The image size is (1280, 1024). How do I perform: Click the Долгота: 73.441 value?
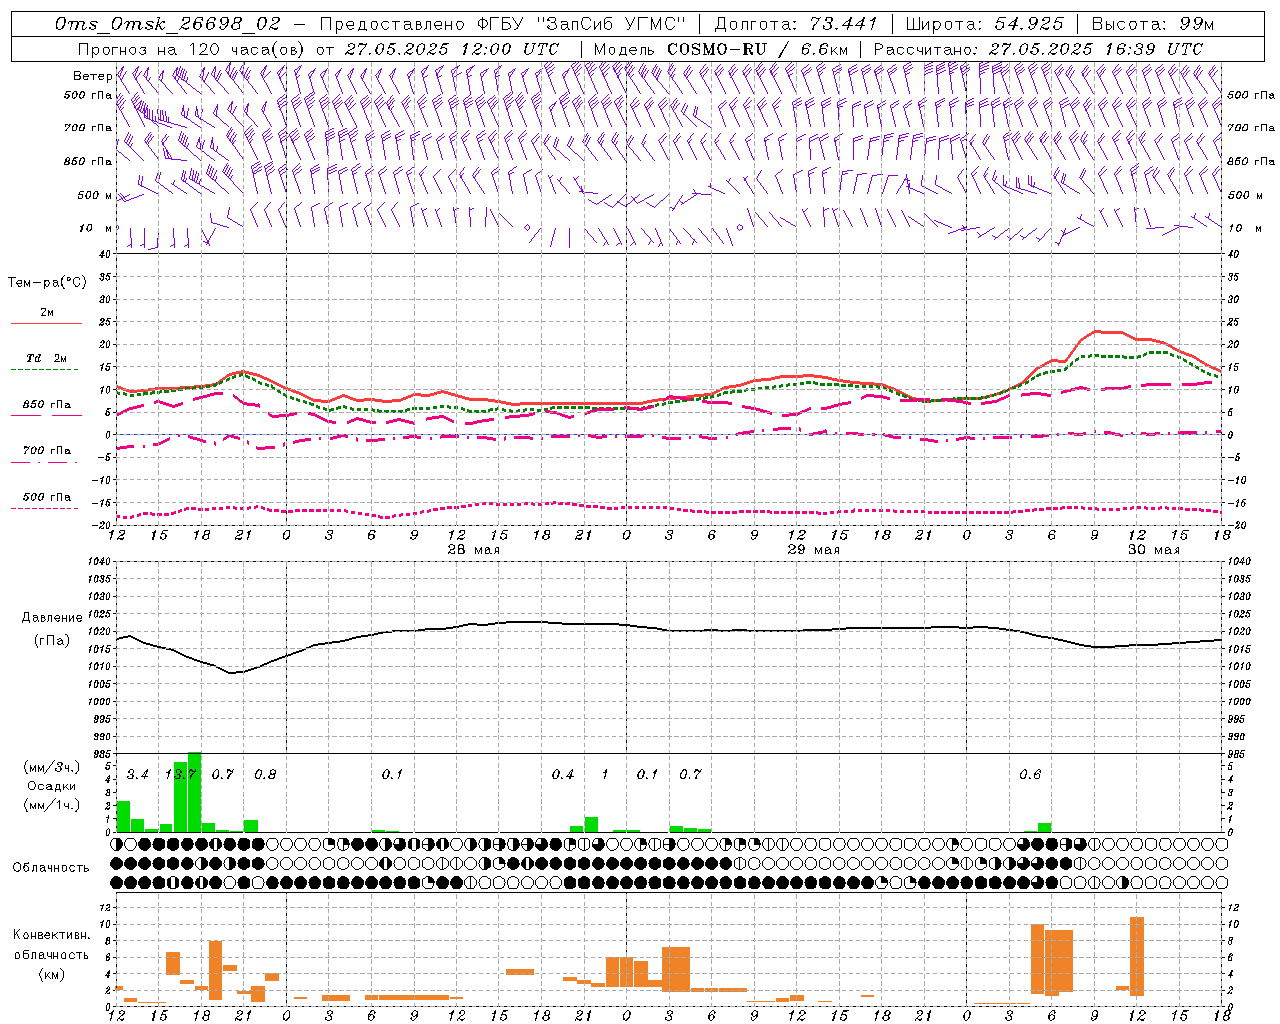coord(796,24)
